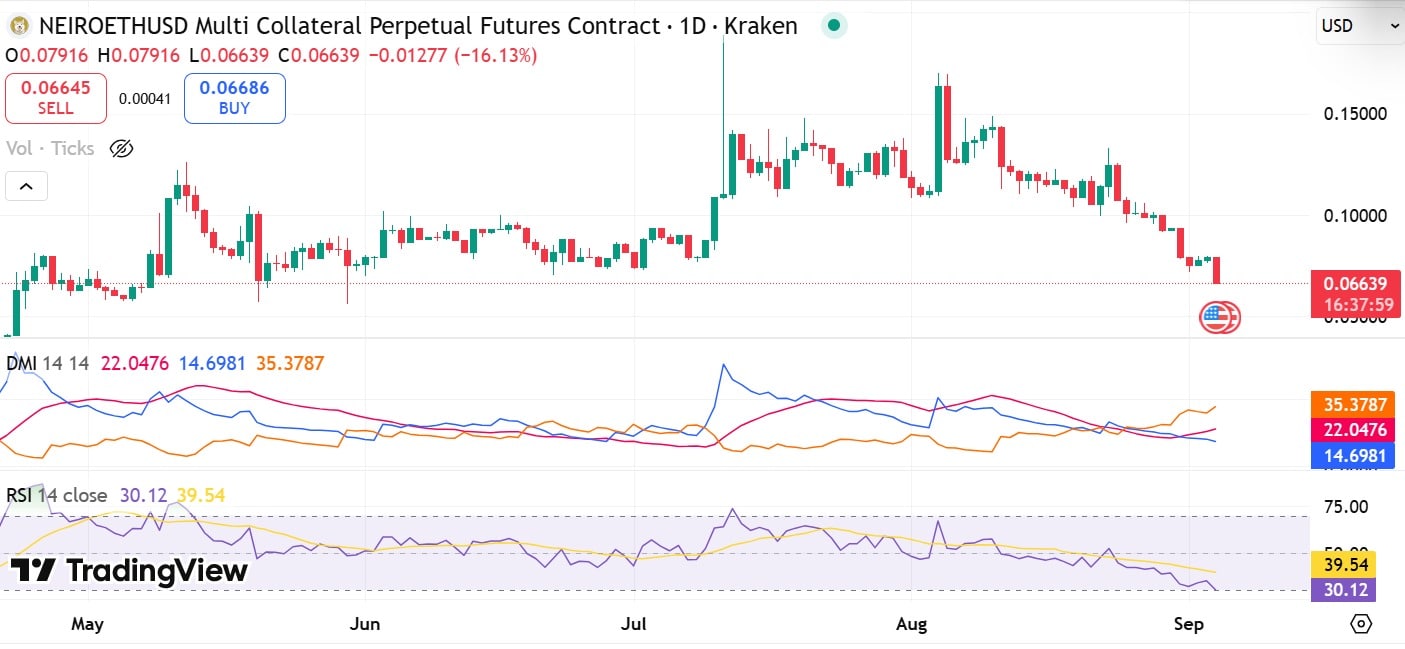Image resolution: width=1405 pixels, height=649 pixels.
Task: Click the crossed-eye icon next to Vol Ticks
Action: click(121, 148)
